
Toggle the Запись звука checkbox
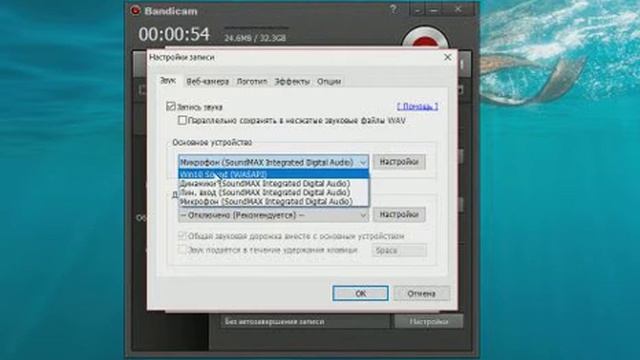171,107
